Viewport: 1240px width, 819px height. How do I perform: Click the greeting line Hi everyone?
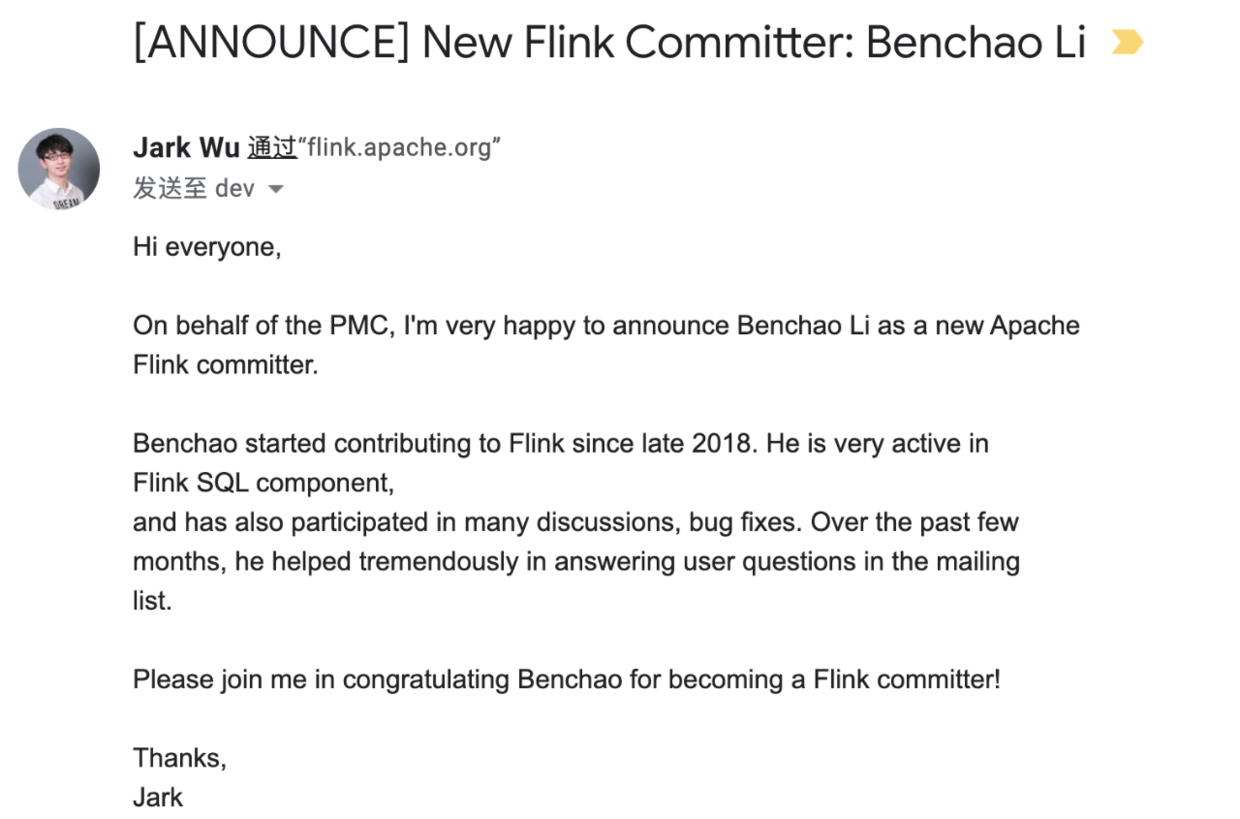point(206,246)
